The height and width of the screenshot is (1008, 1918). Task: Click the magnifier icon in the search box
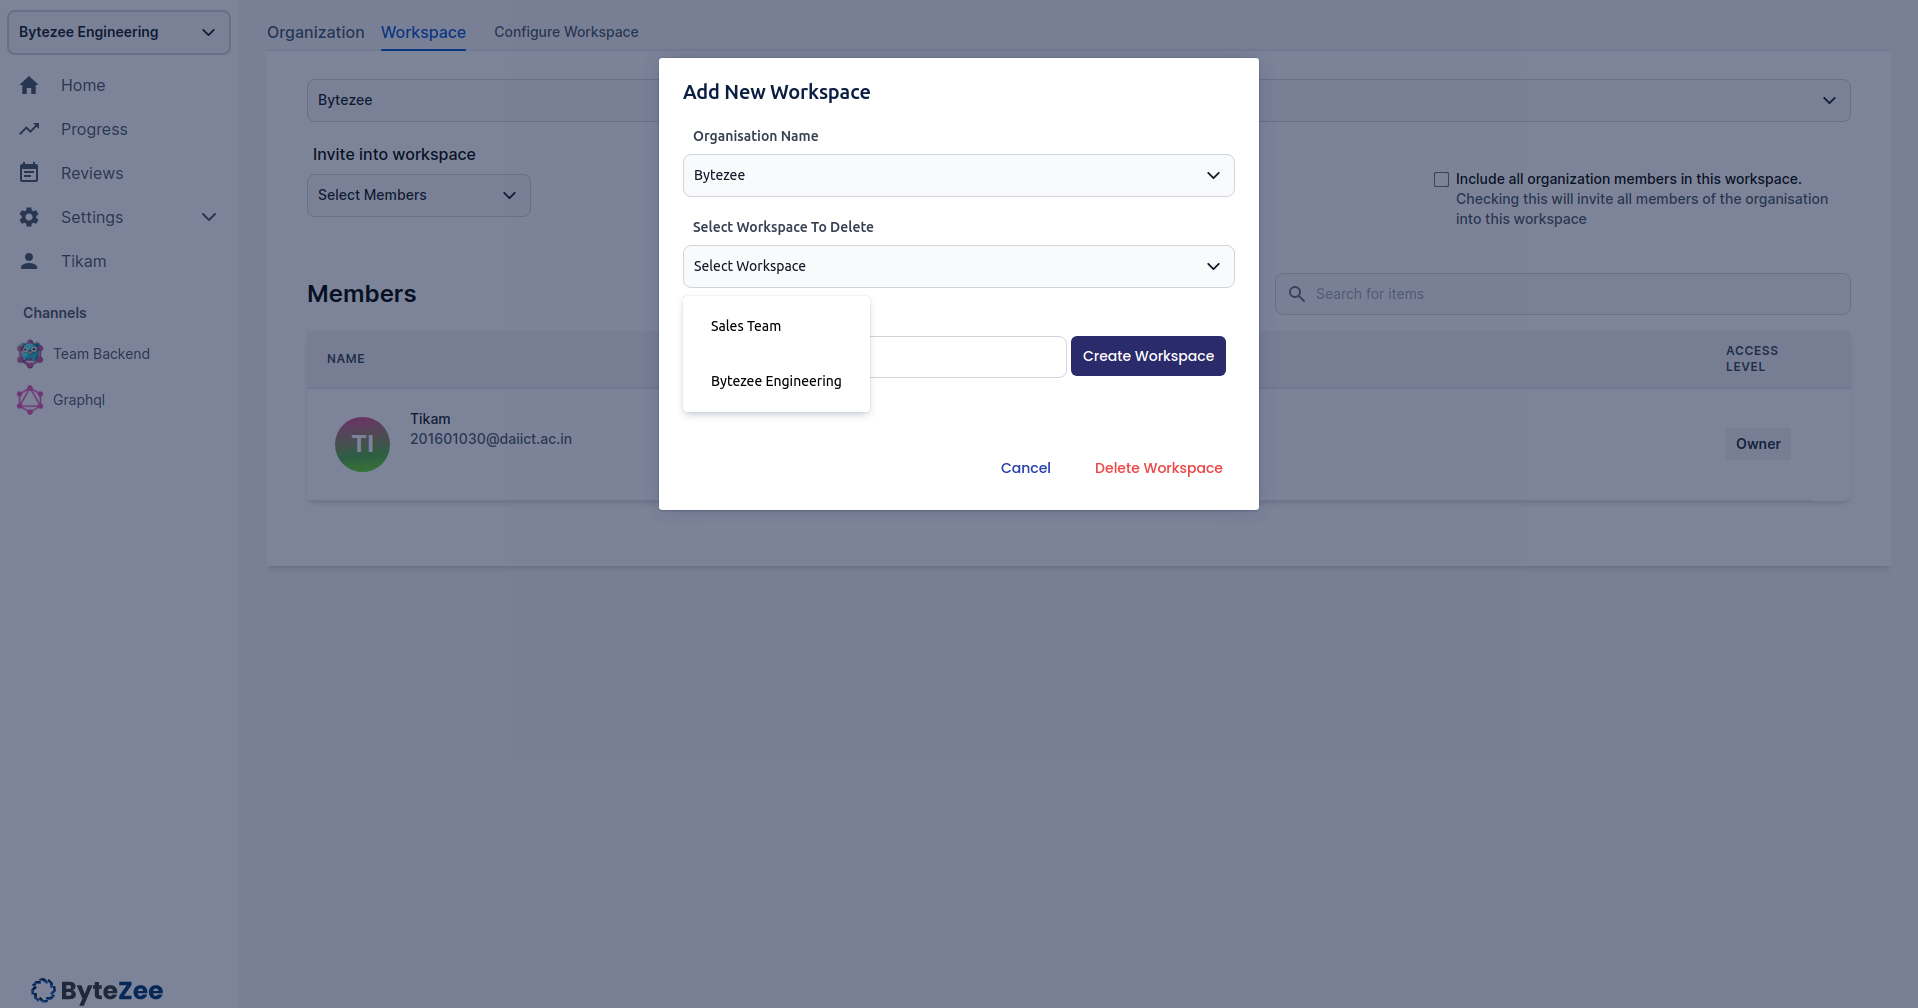coord(1297,294)
